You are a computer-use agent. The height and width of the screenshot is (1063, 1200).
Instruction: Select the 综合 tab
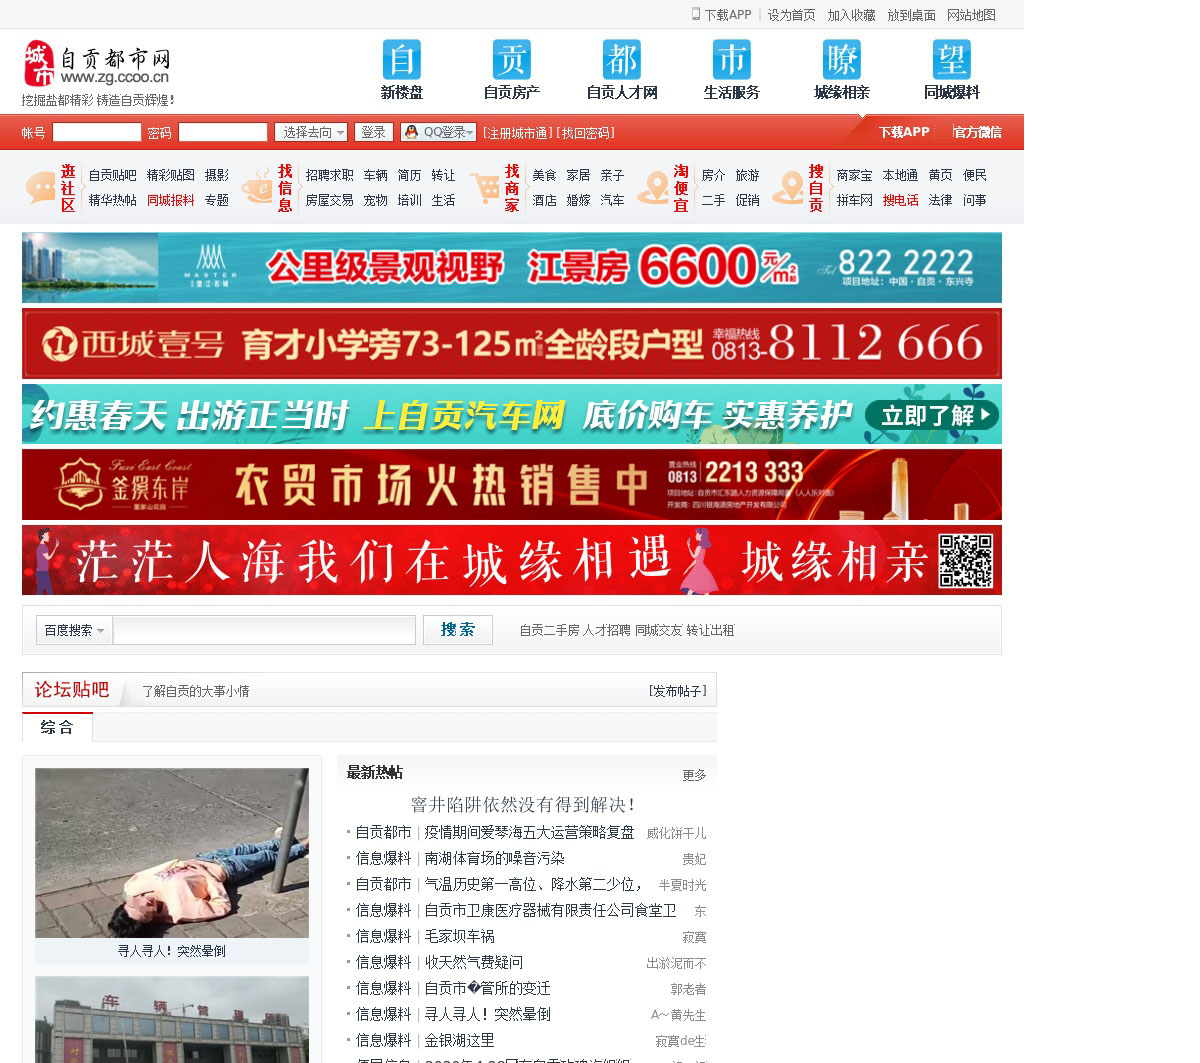pos(57,727)
